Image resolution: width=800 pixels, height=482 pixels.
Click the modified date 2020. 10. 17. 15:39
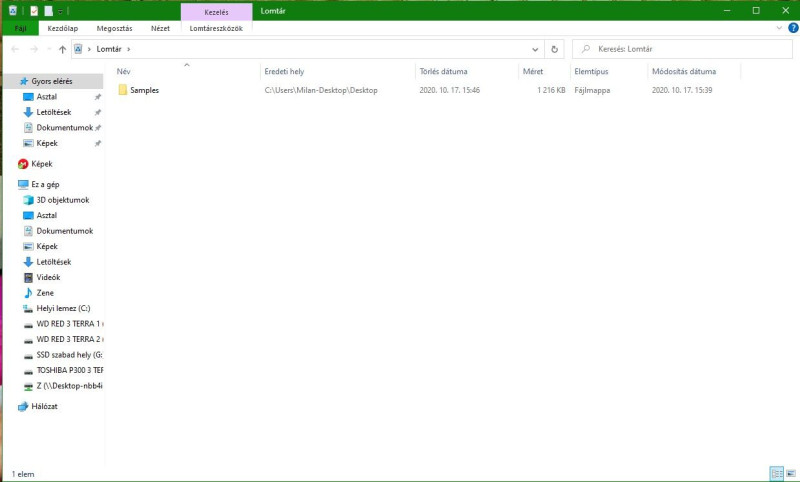(682, 90)
